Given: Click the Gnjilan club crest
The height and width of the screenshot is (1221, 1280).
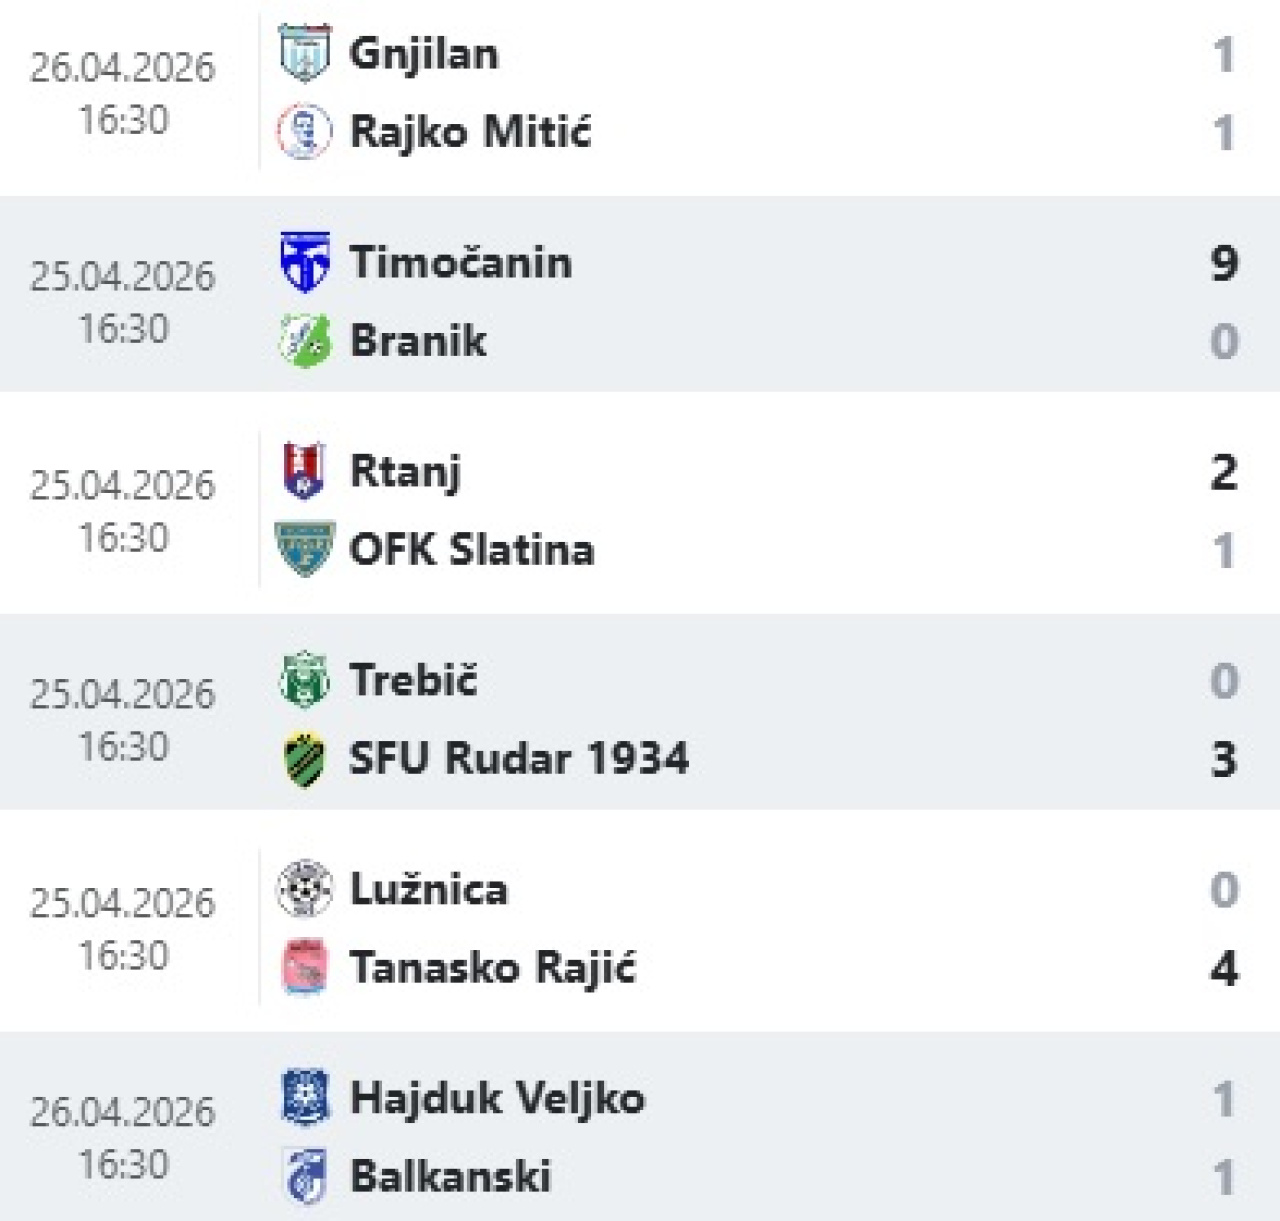Looking at the screenshot, I should coord(304,53).
